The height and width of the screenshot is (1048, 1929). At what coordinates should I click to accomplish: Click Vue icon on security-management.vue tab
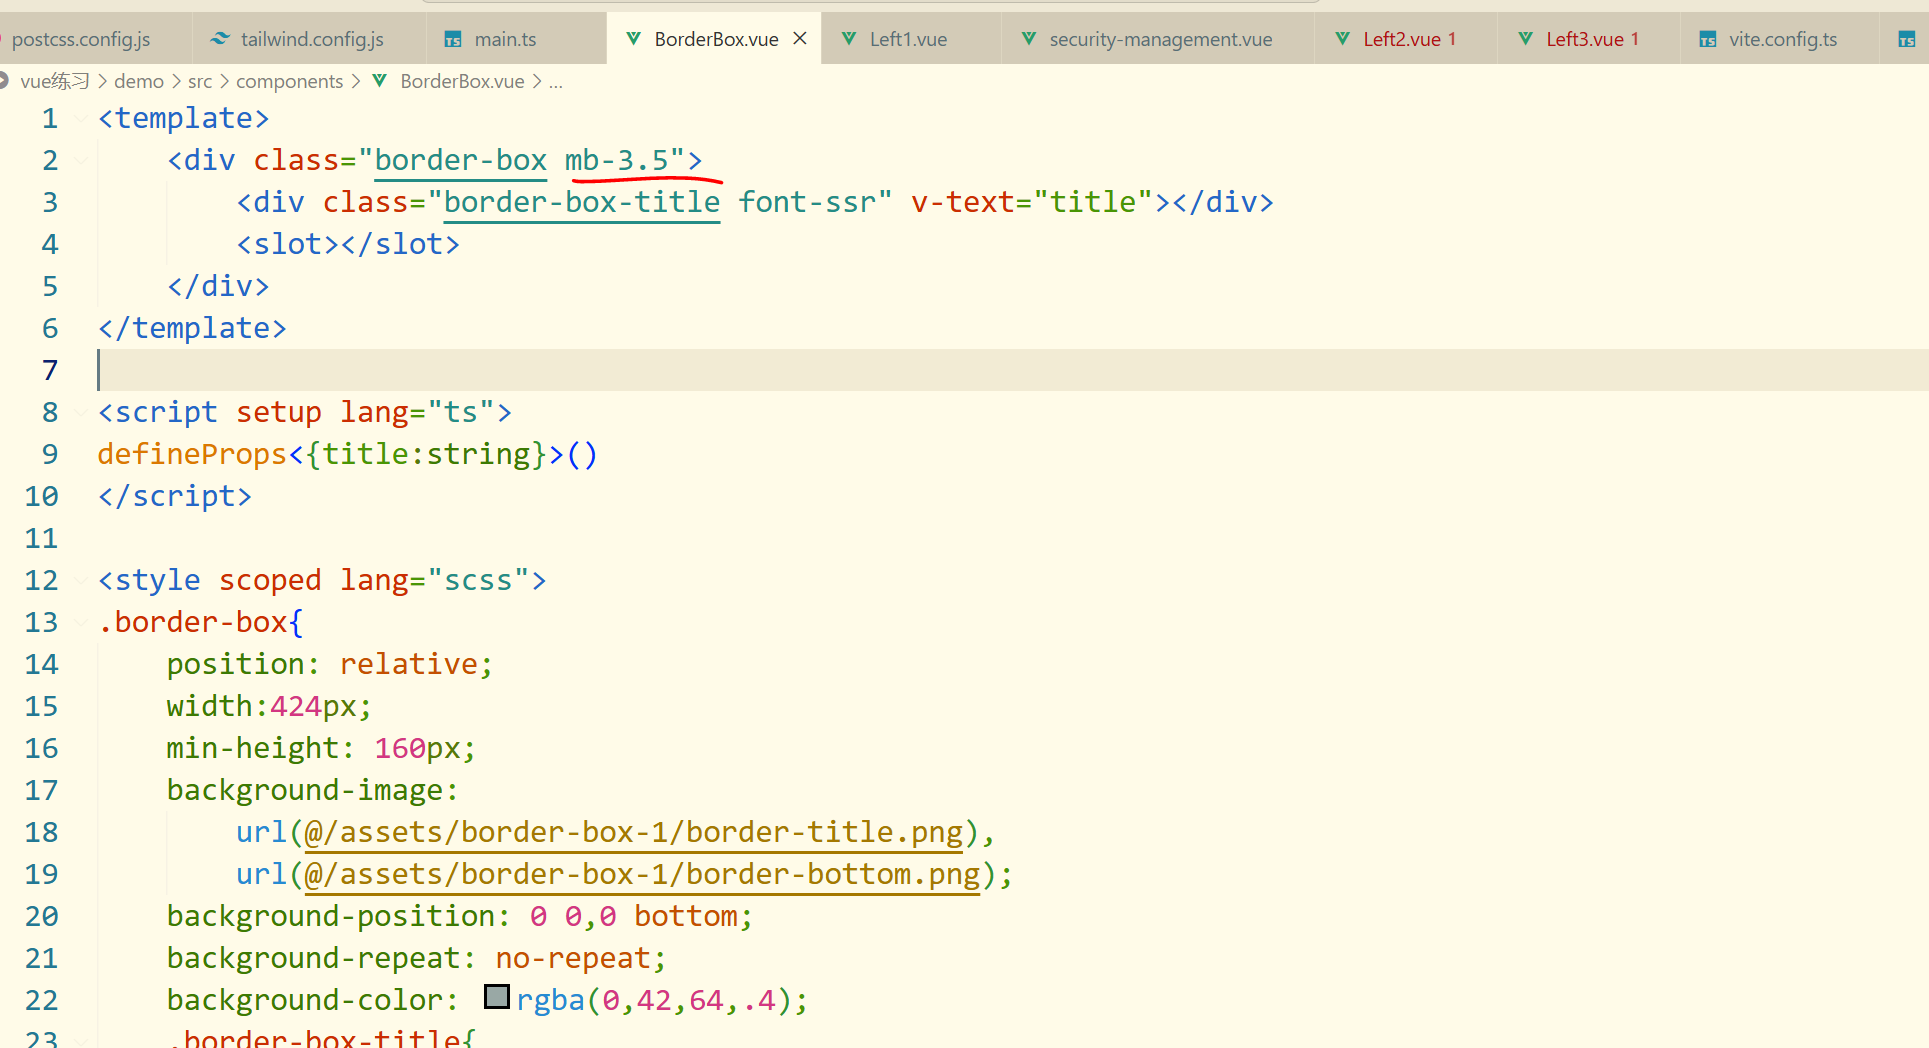click(1028, 39)
